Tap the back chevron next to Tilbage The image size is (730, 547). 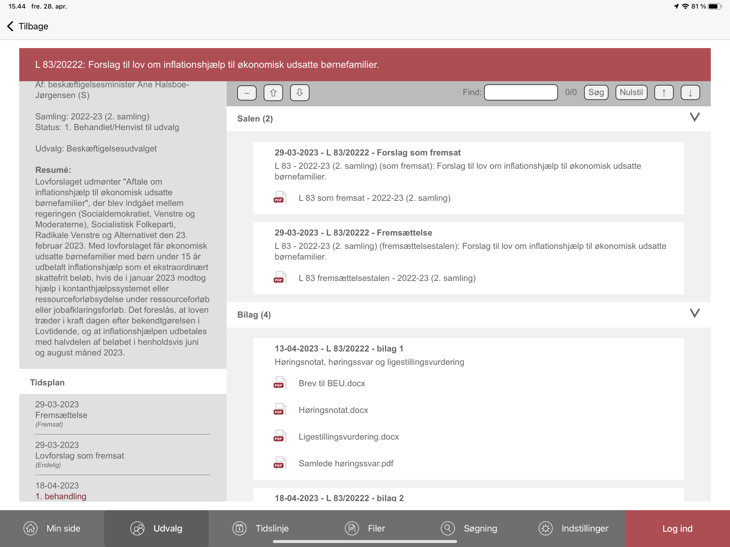11,26
